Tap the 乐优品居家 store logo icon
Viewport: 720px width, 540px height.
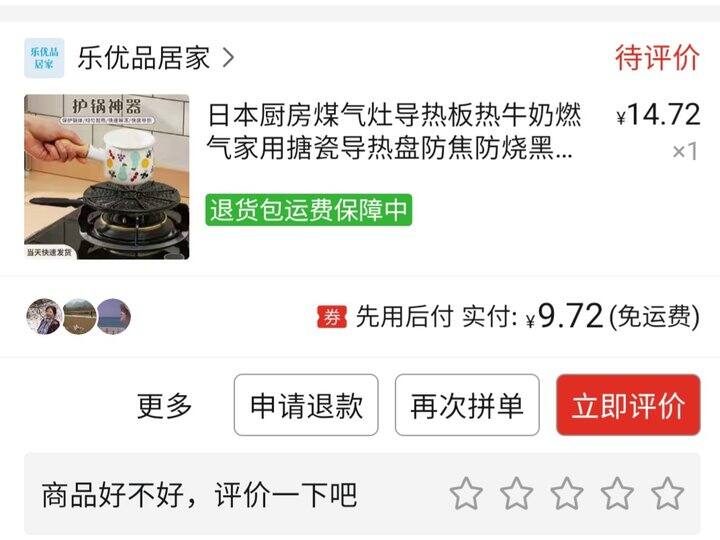(44, 58)
